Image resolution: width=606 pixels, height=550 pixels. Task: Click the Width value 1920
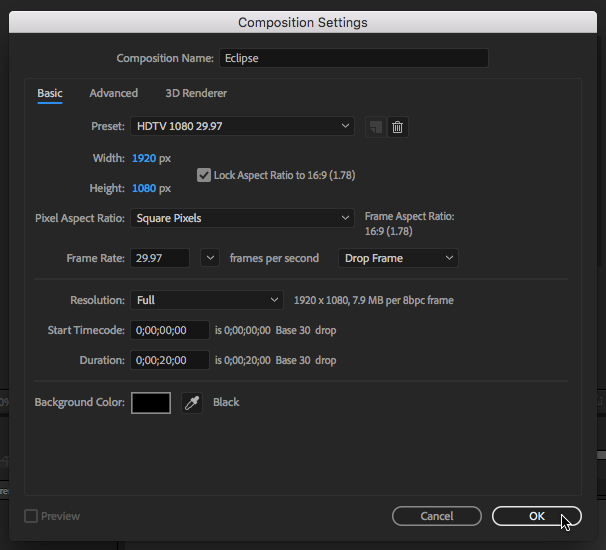point(143,158)
